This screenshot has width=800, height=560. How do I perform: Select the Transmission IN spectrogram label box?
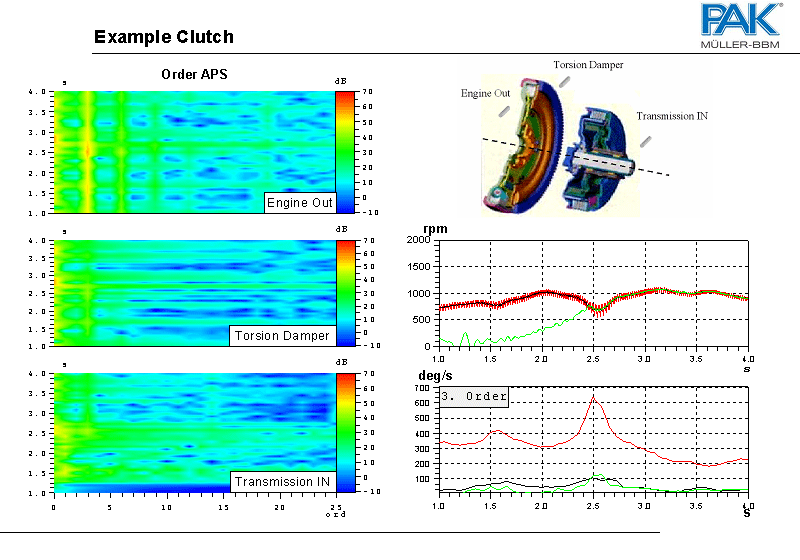281,482
